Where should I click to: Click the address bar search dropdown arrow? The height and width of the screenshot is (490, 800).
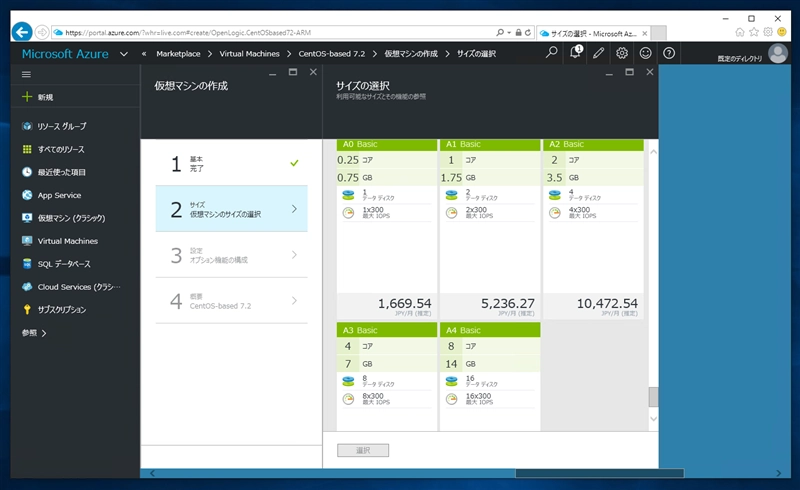click(x=509, y=32)
